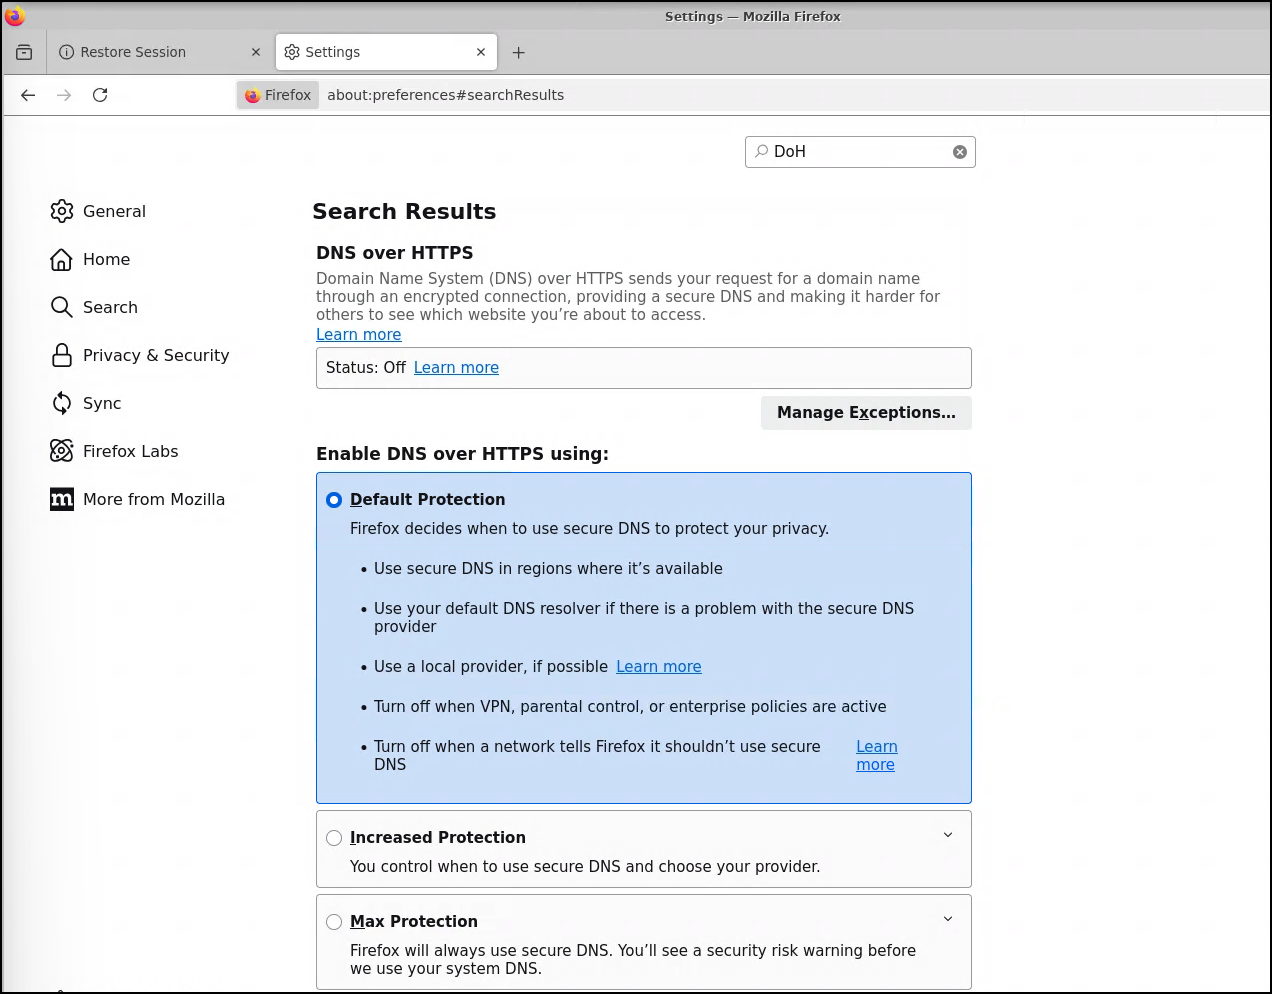Click the magnifier icon in settings search box
This screenshot has width=1272, height=994.
click(x=762, y=151)
